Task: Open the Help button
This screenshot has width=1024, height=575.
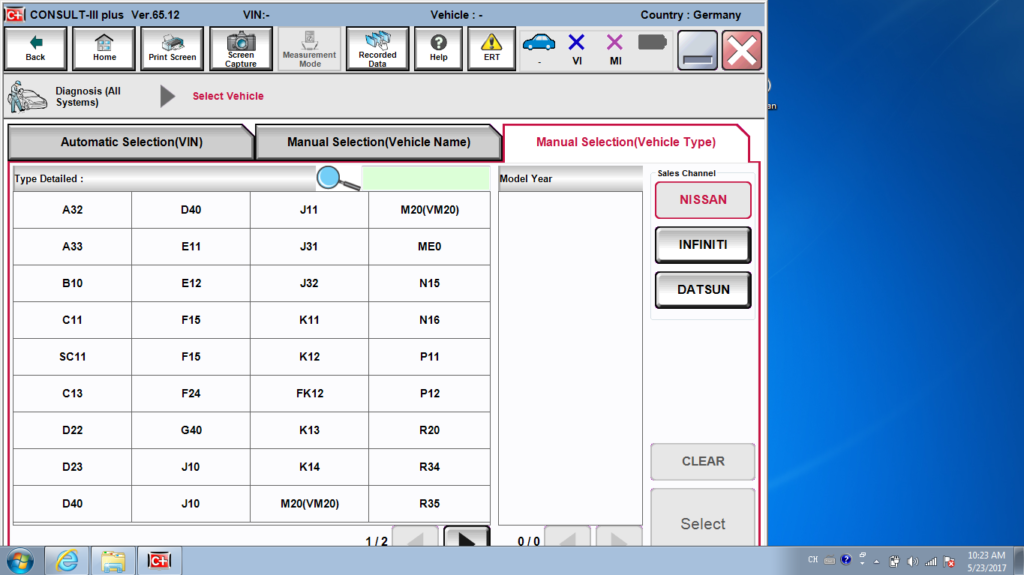Action: [x=438, y=48]
